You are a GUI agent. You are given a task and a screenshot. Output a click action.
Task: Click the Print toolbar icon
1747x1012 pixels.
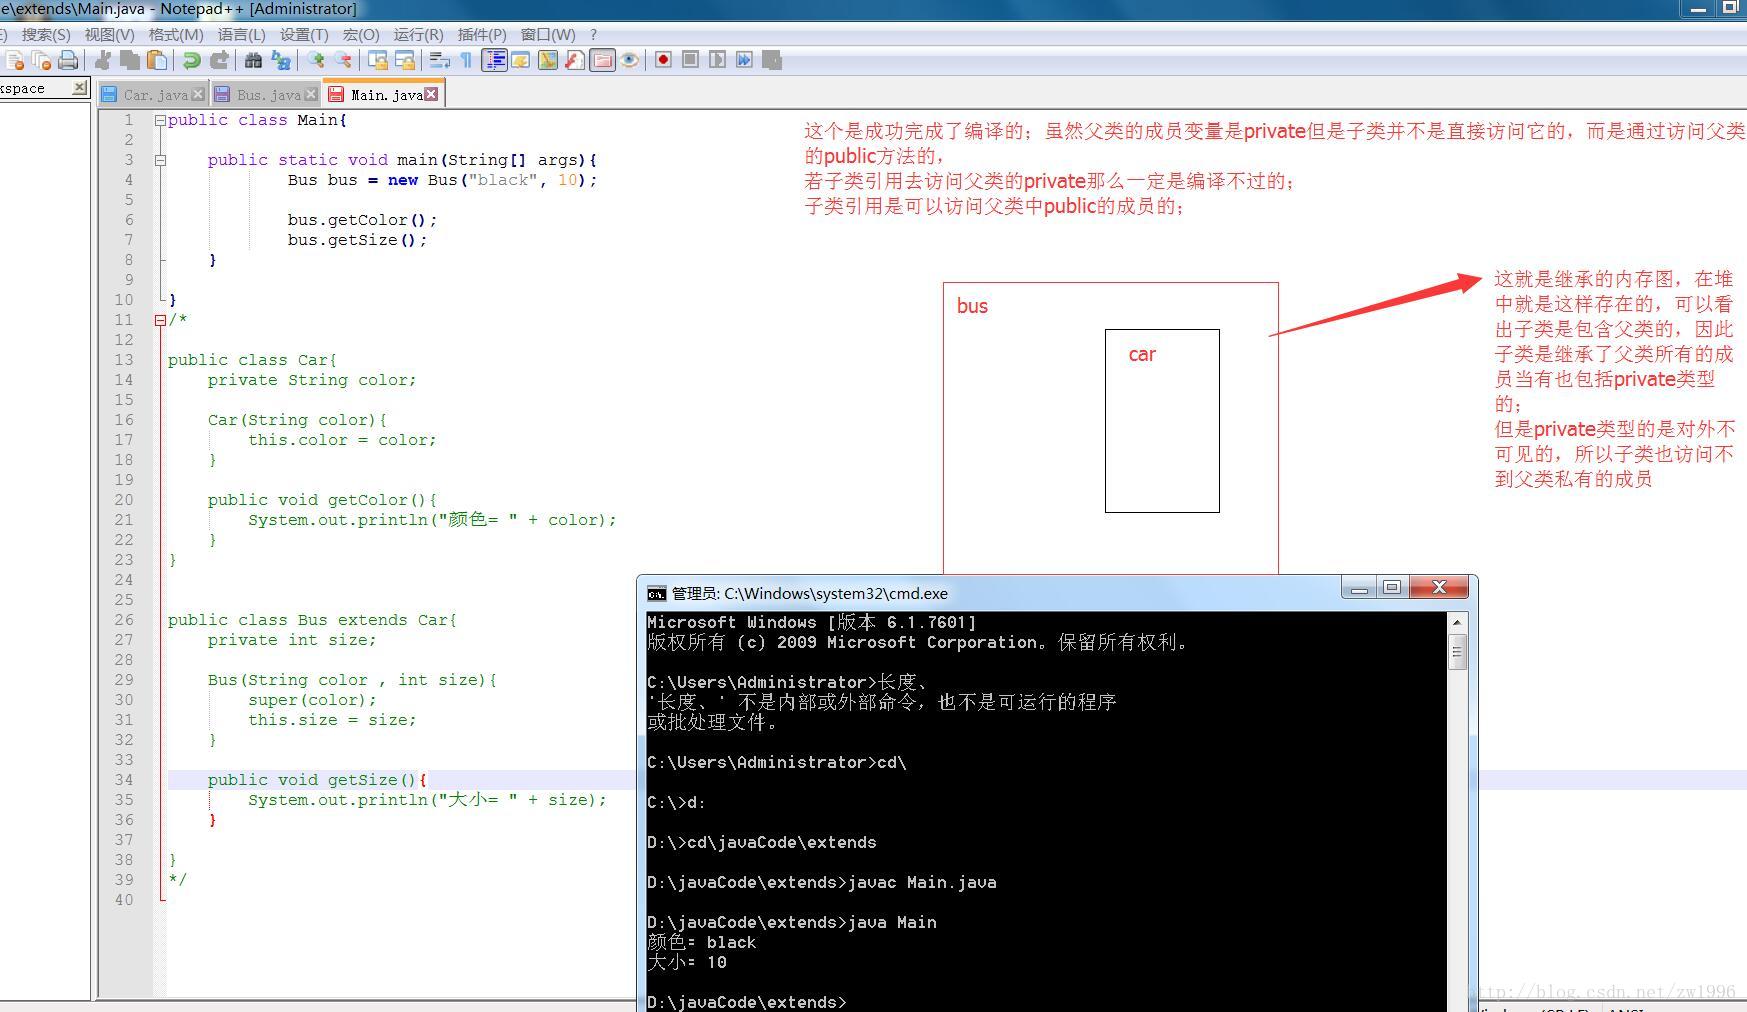68,60
